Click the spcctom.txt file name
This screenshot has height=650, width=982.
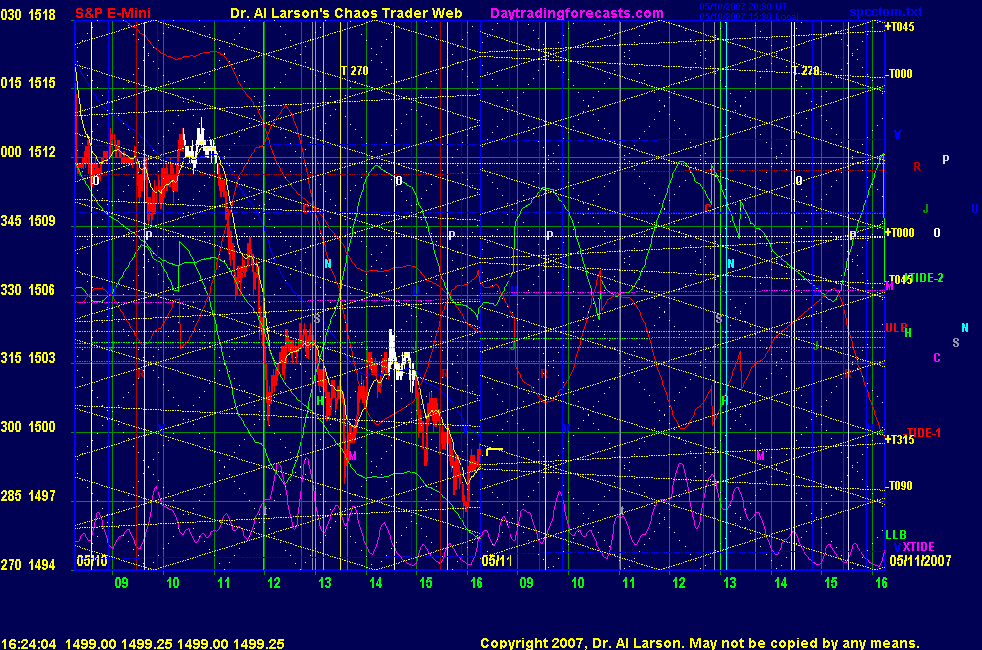886,11
